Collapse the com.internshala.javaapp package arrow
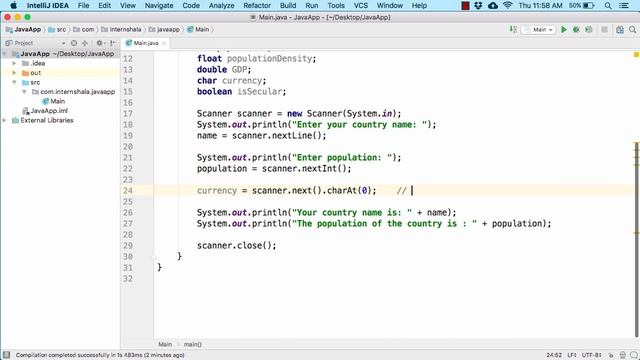Viewport: 640px width, 360px height. click(x=24, y=92)
